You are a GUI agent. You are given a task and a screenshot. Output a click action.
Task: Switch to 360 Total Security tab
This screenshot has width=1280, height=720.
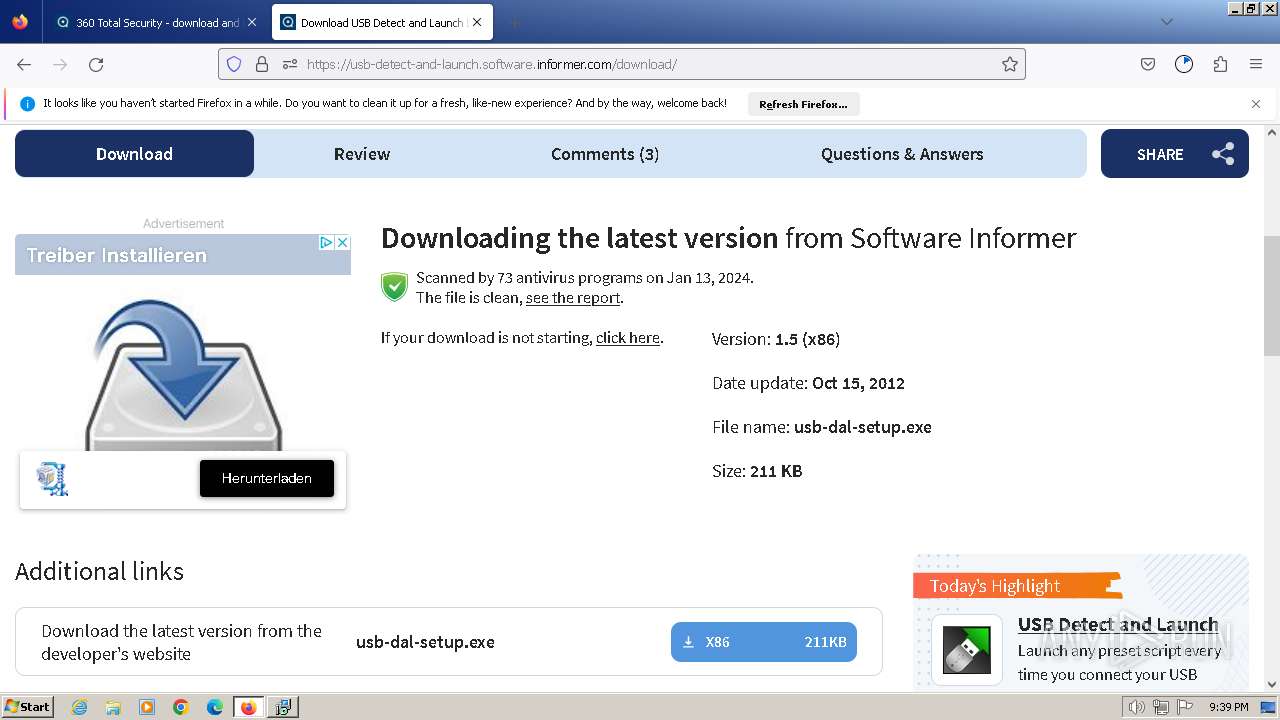click(x=157, y=22)
